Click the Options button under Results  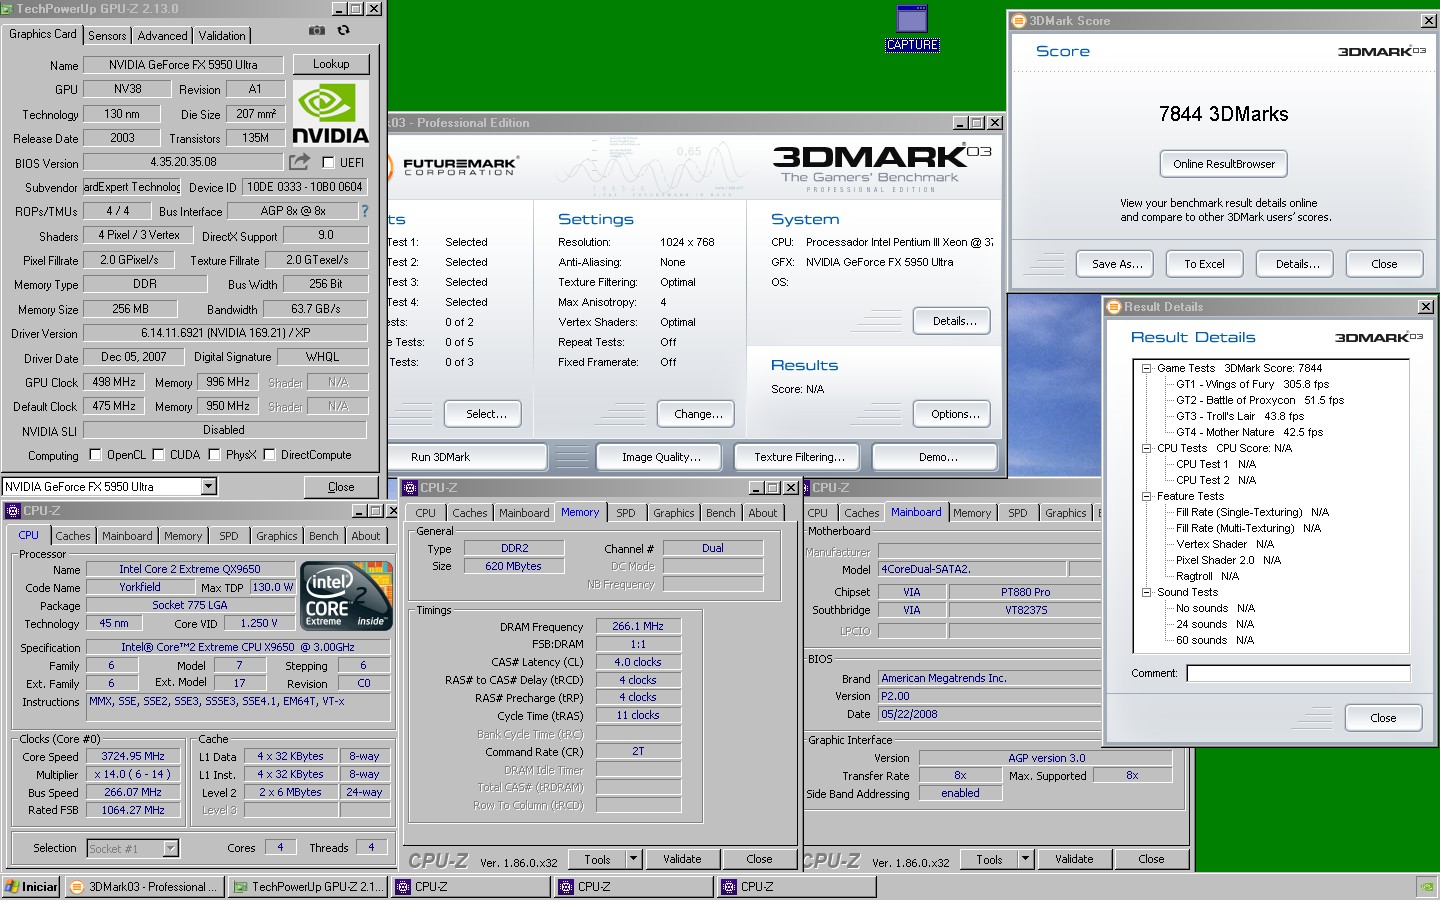952,414
